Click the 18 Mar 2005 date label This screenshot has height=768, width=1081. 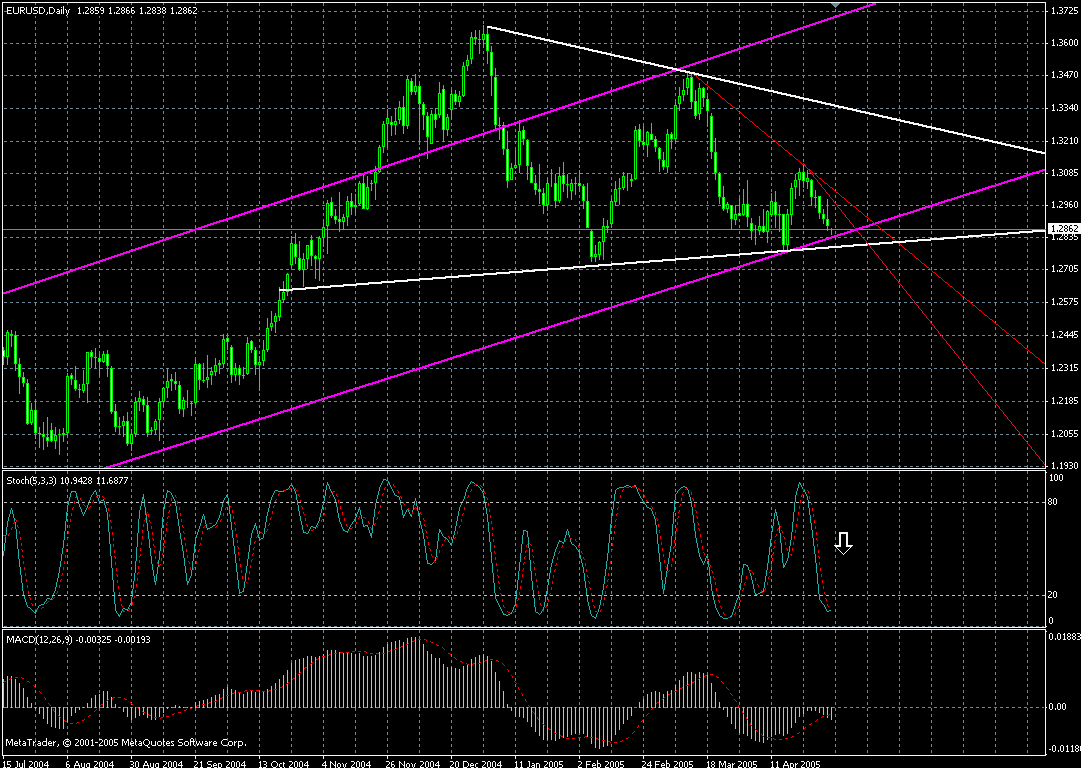tap(732, 763)
